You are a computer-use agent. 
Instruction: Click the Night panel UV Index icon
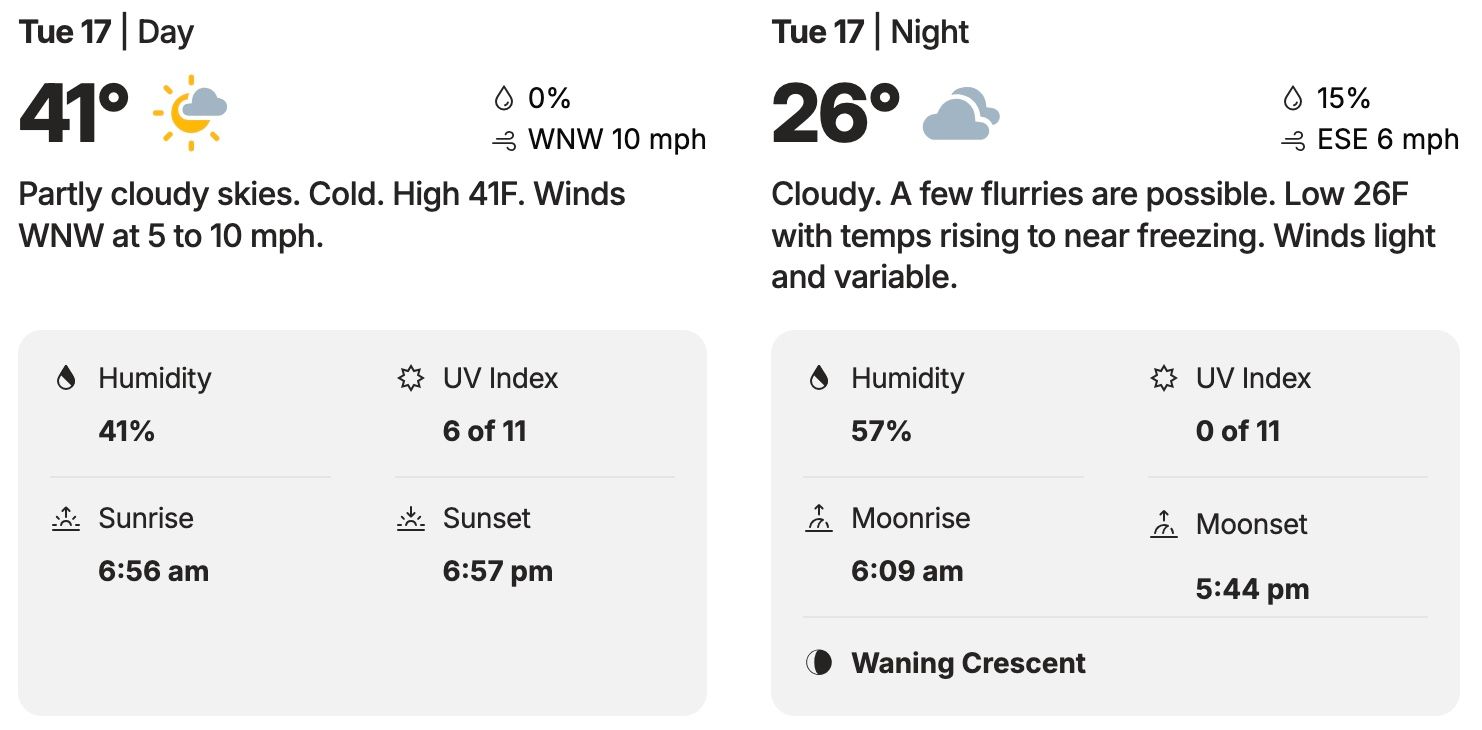pos(1164,378)
